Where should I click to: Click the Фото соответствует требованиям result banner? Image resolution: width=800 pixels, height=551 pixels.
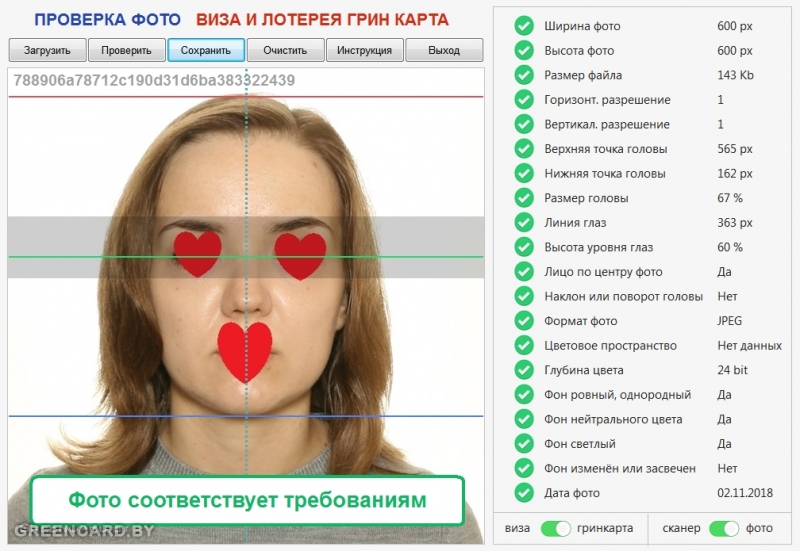point(247,500)
